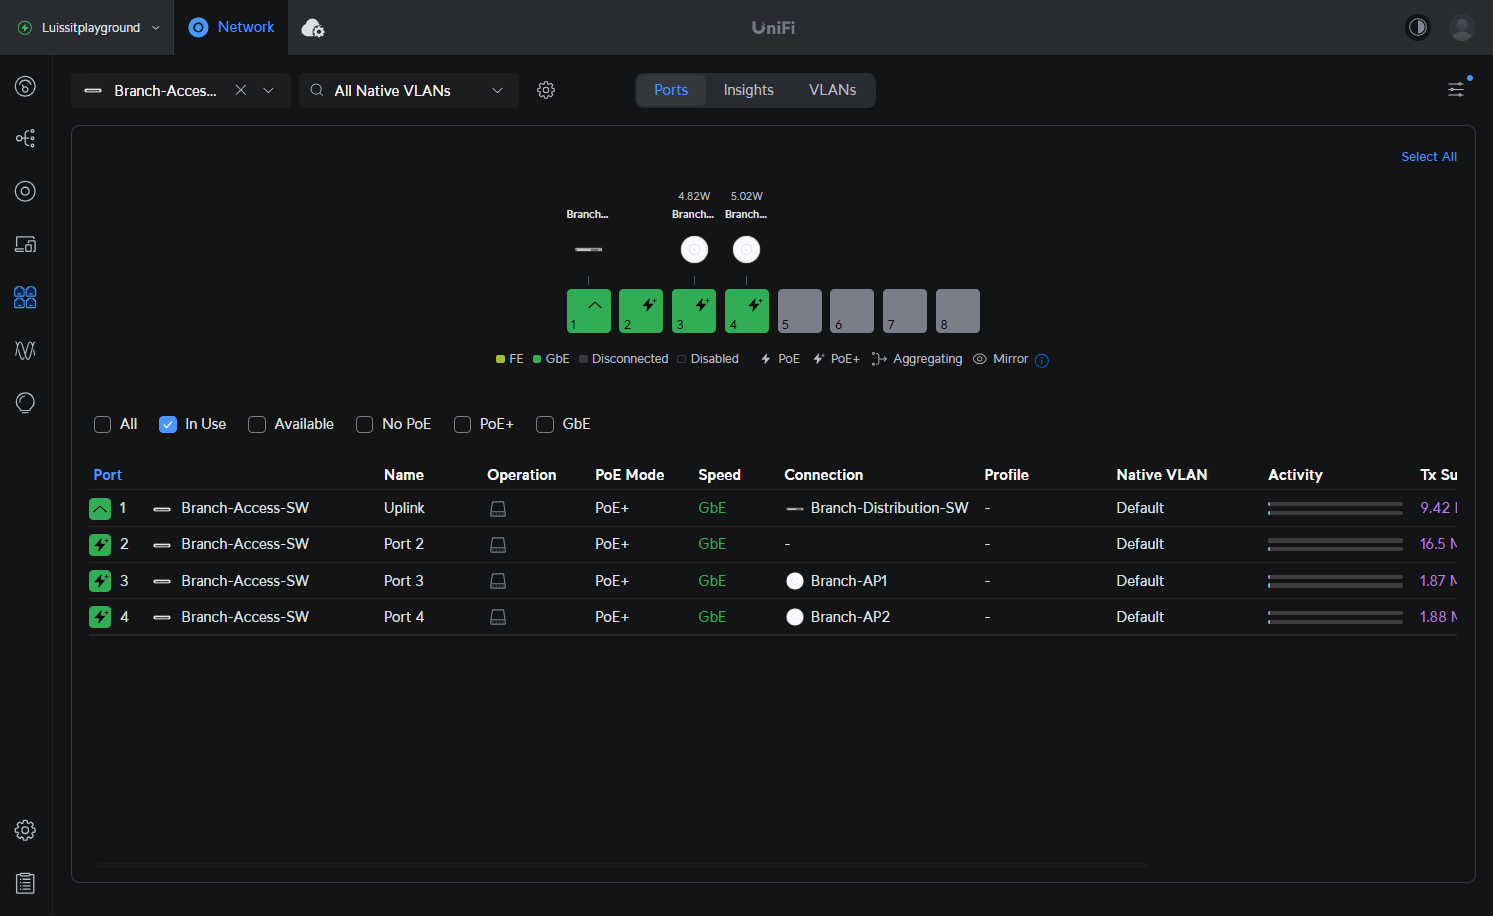
Task: Expand the Luissitplayground site dropdown
Action: pyautogui.click(x=88, y=28)
